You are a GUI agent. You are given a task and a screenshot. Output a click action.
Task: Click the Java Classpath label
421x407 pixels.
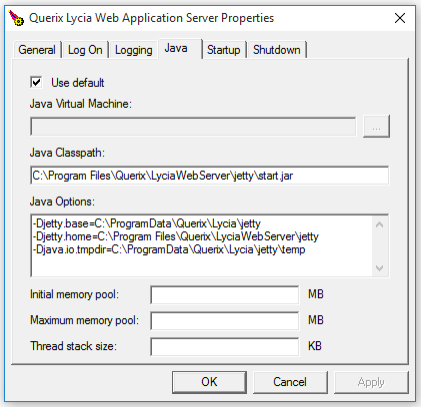67,153
